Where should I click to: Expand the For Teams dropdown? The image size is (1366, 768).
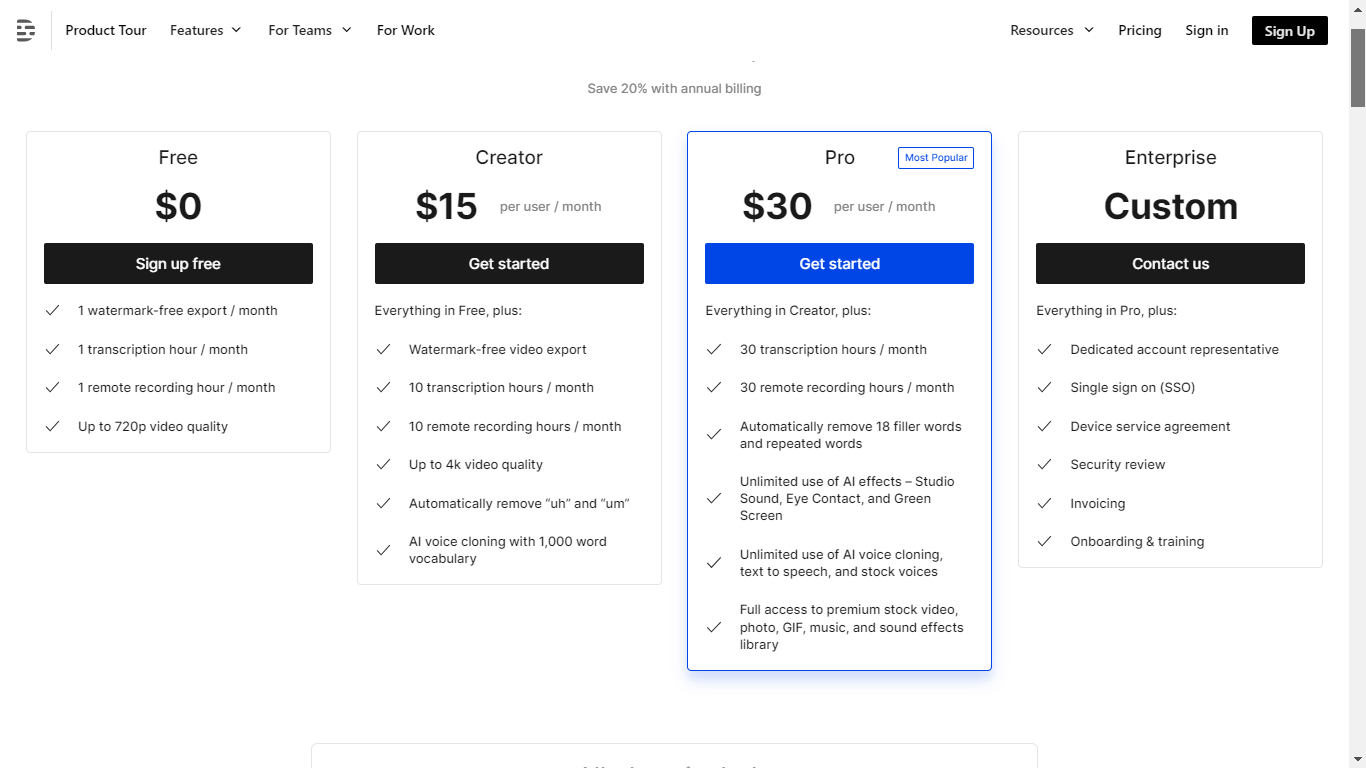pos(309,30)
